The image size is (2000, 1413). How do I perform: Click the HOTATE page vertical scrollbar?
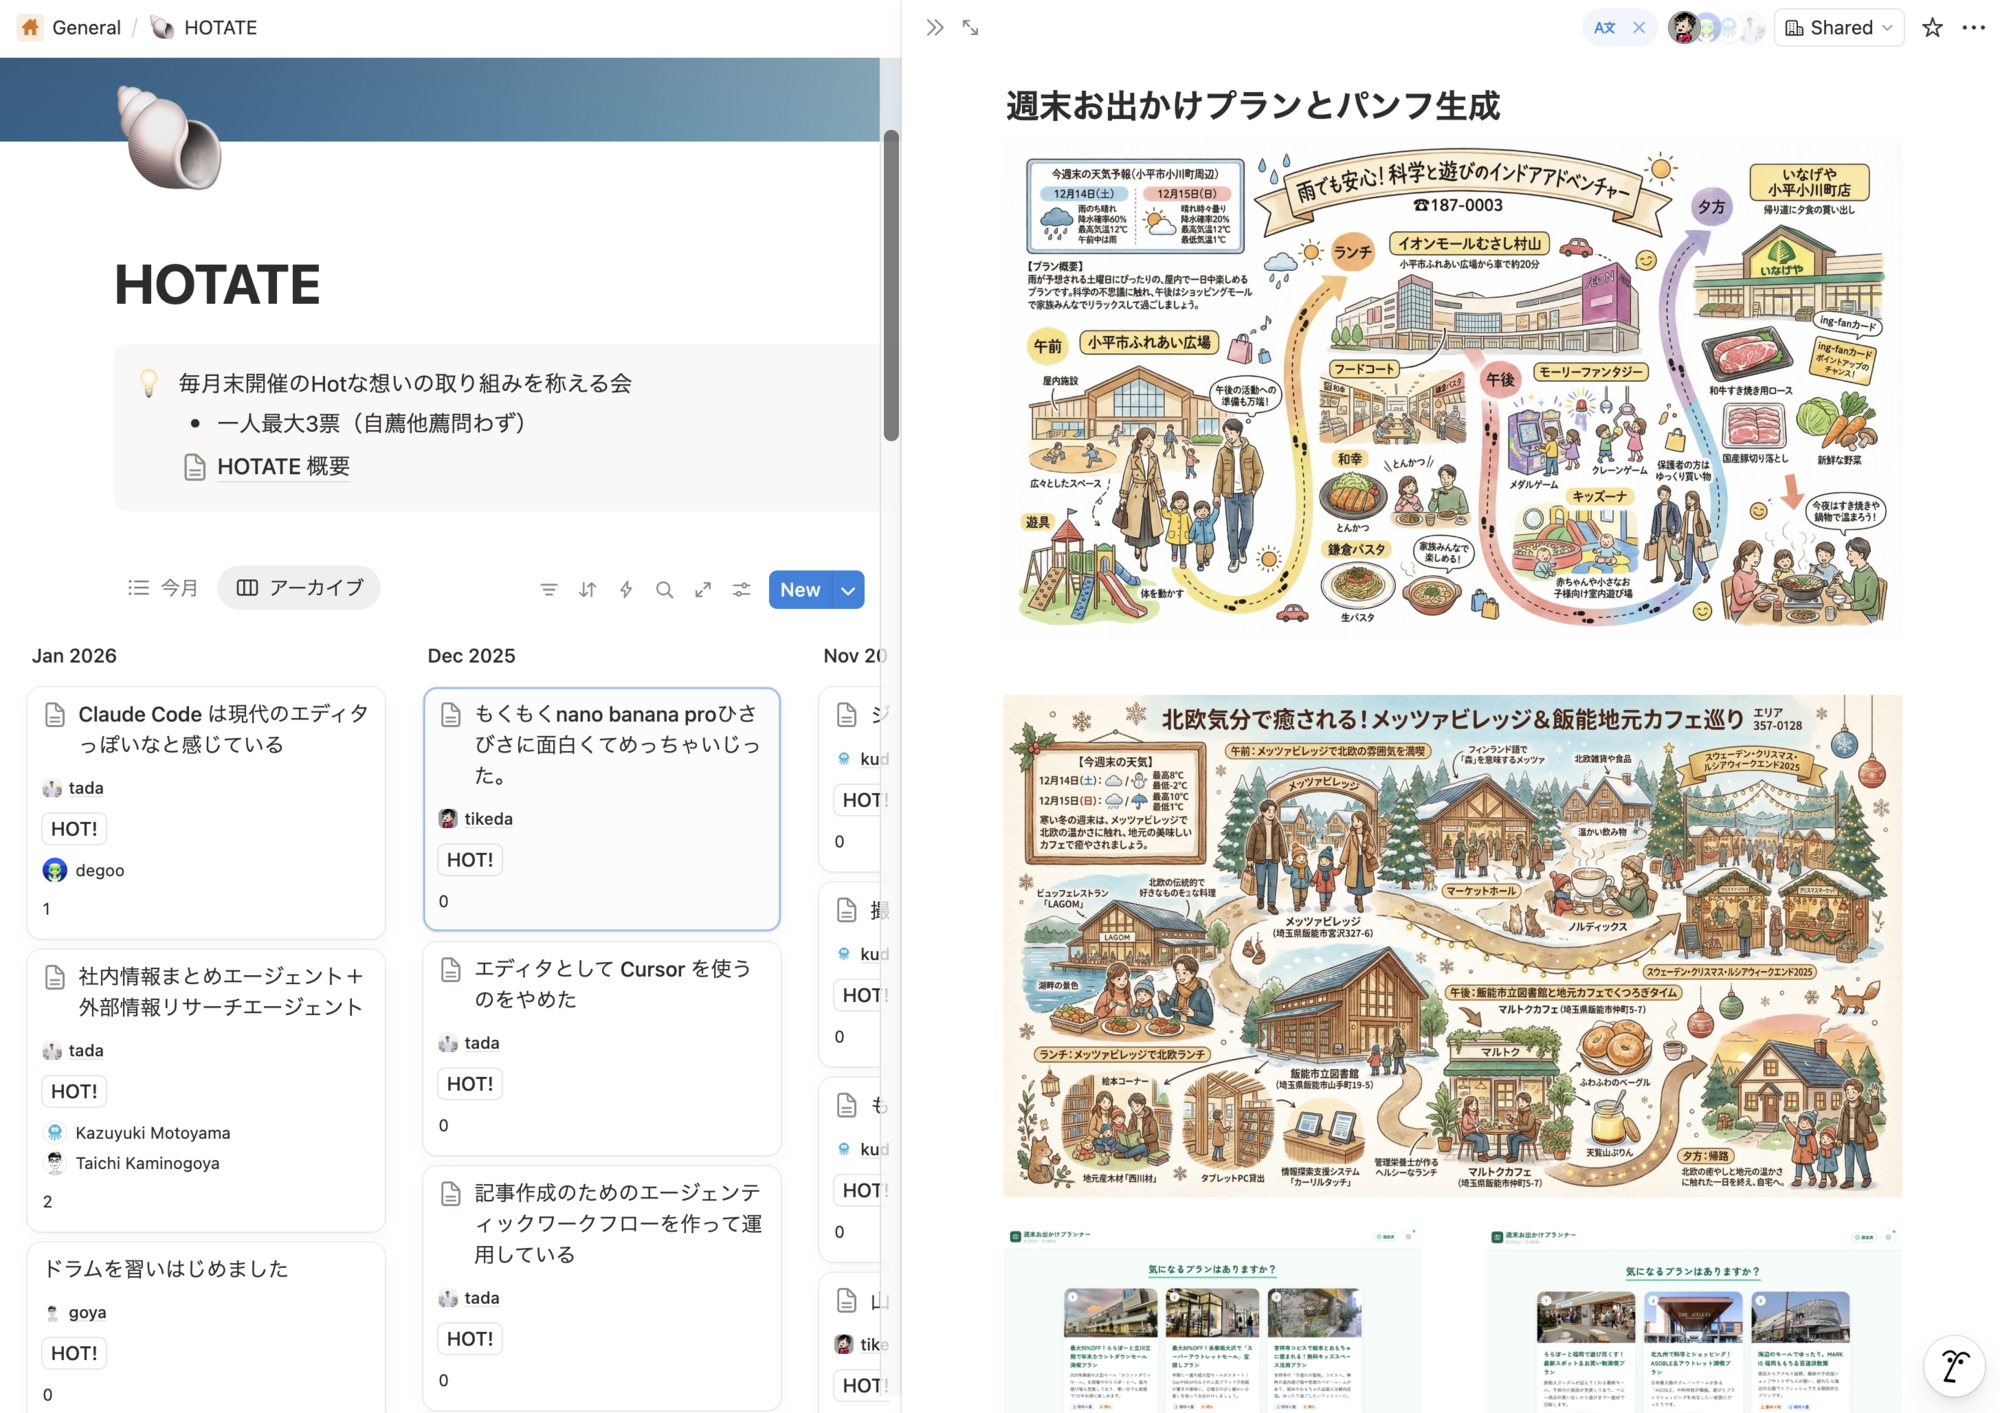click(x=891, y=285)
